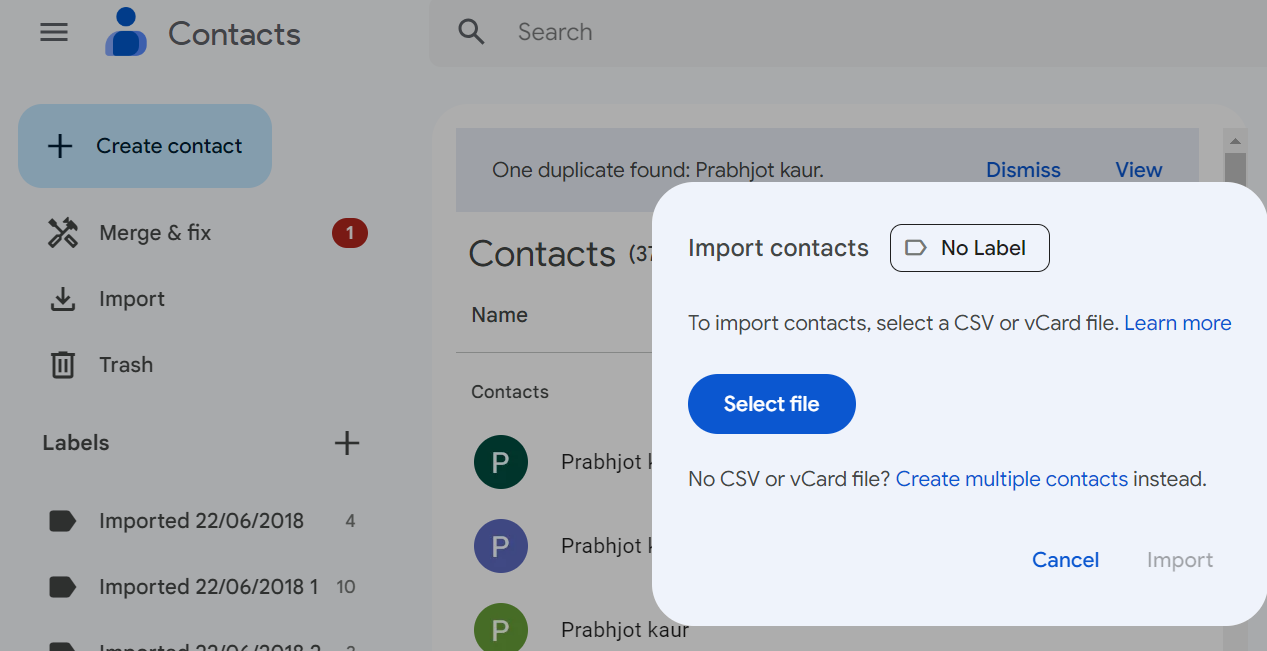
Task: Click the green P contact avatar
Action: pos(500,630)
